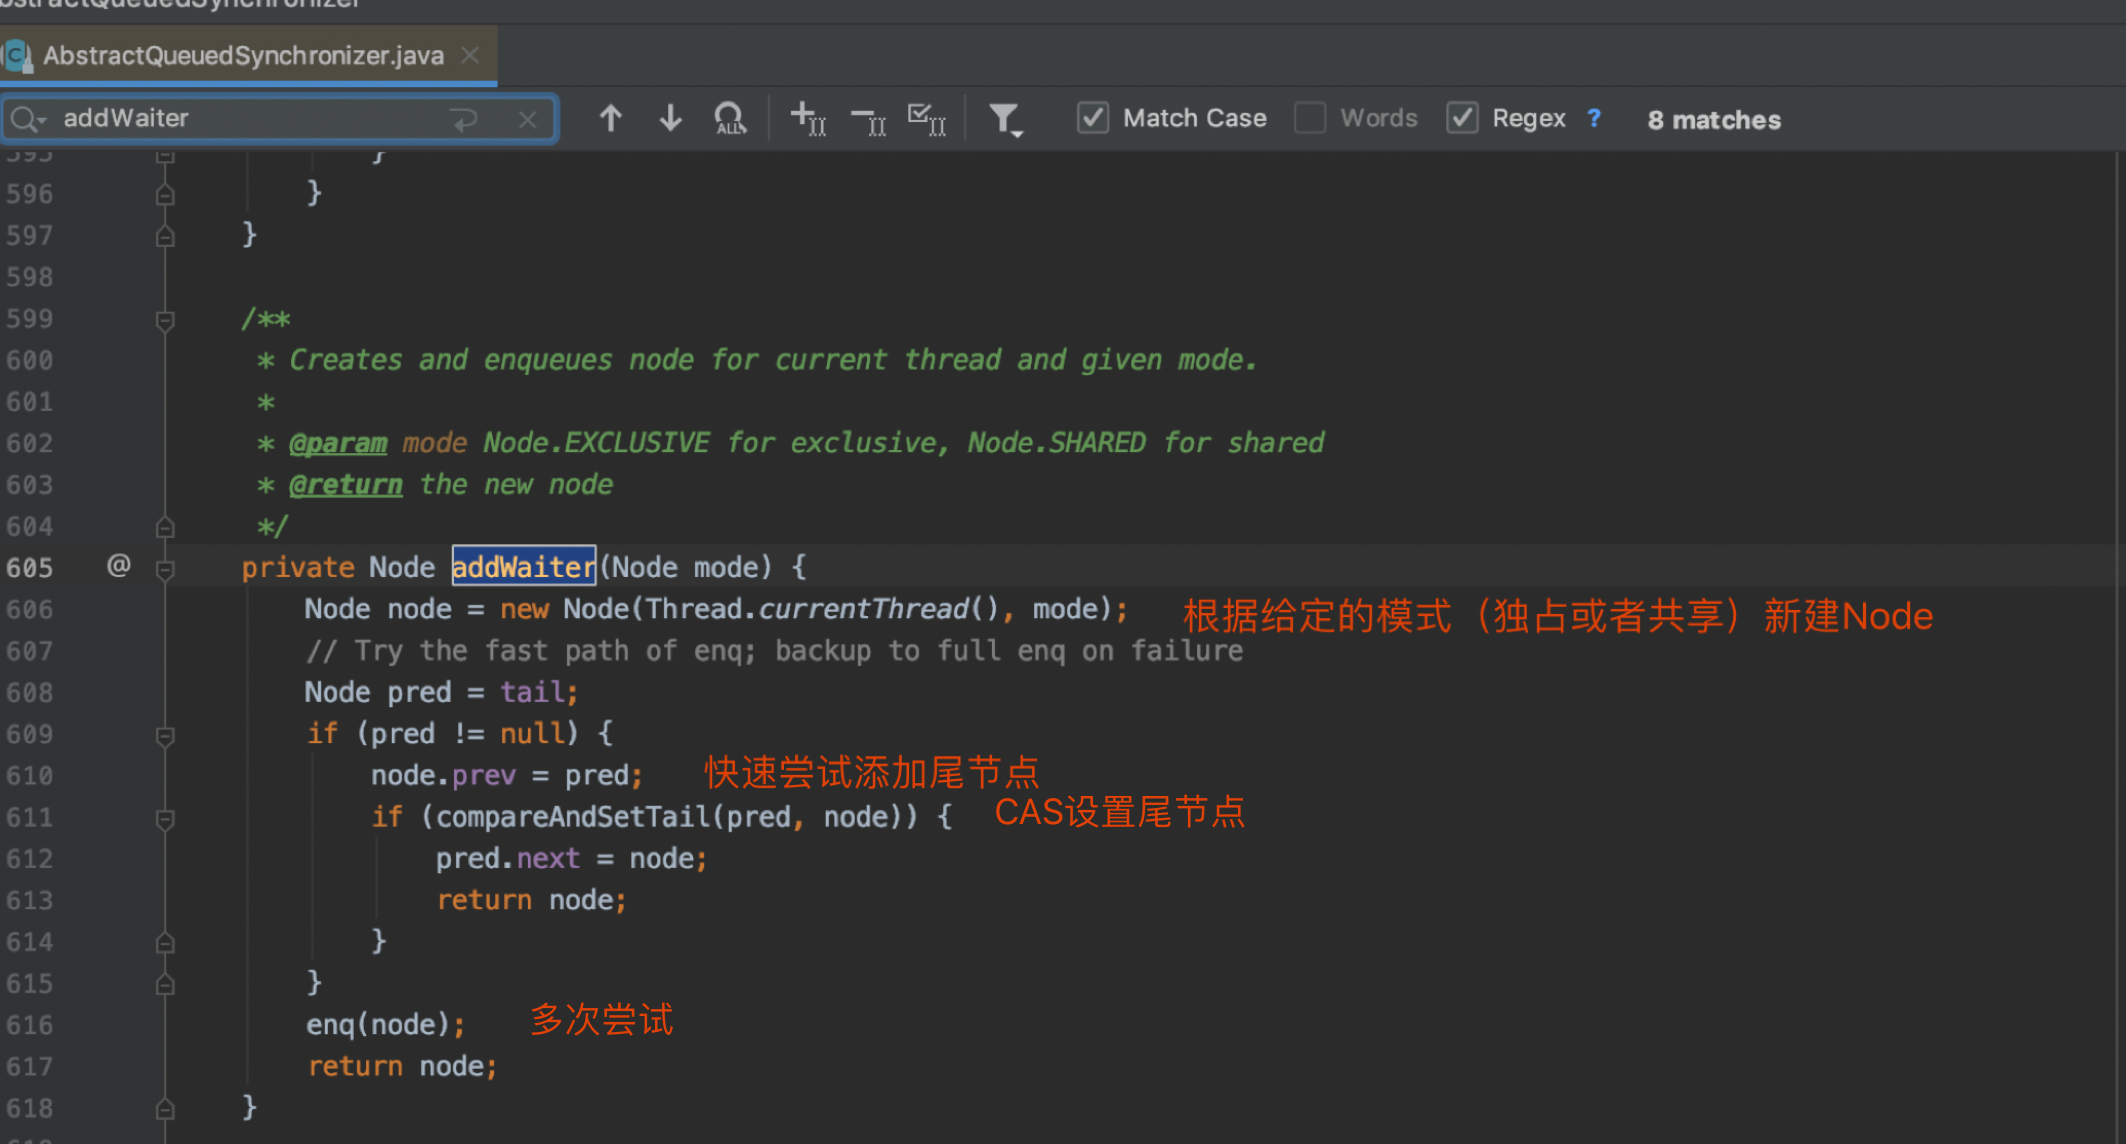Select all occurrences icon in find bar
Viewport: 2126px width, 1144px height.
tap(927, 120)
